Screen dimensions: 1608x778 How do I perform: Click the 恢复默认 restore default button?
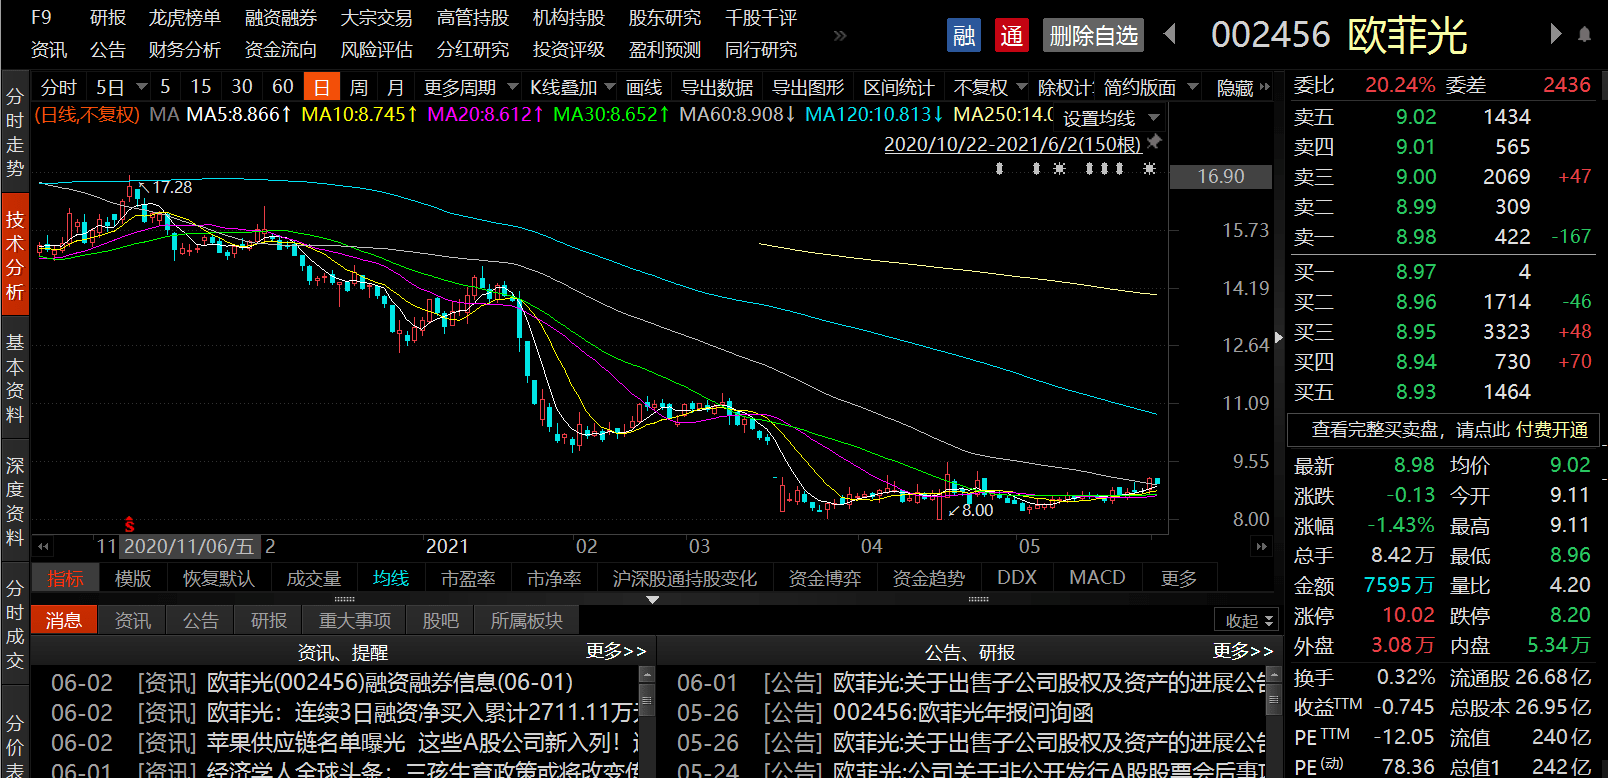point(218,578)
